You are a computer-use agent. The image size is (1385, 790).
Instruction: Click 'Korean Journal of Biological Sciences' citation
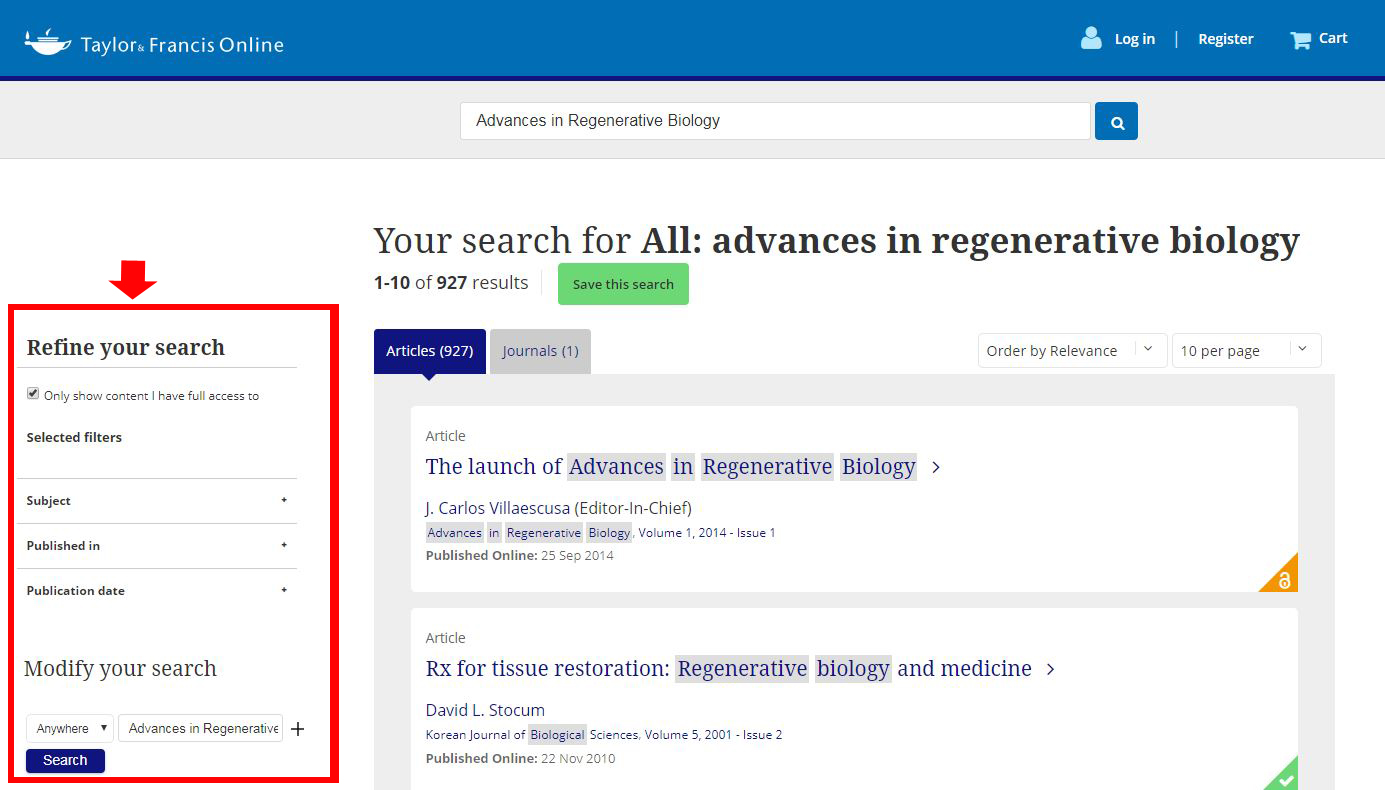tap(532, 735)
